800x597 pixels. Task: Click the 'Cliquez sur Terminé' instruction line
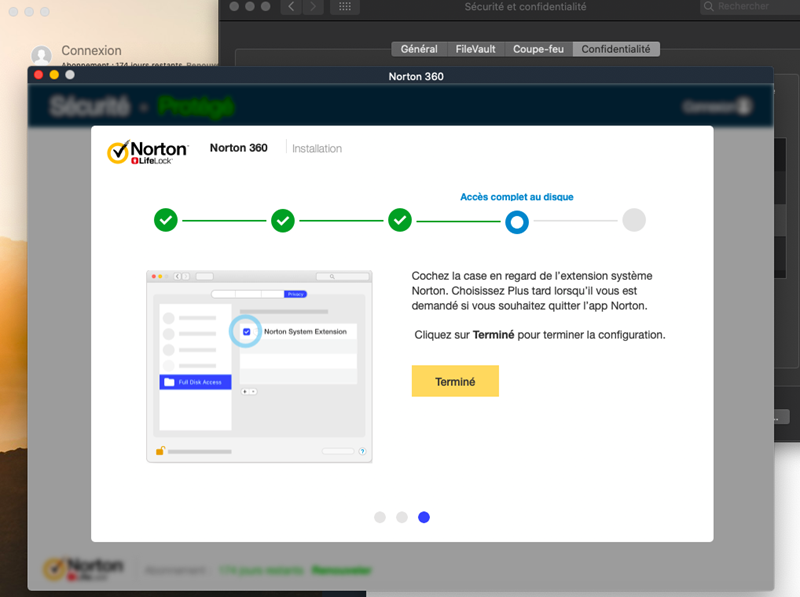(540, 335)
